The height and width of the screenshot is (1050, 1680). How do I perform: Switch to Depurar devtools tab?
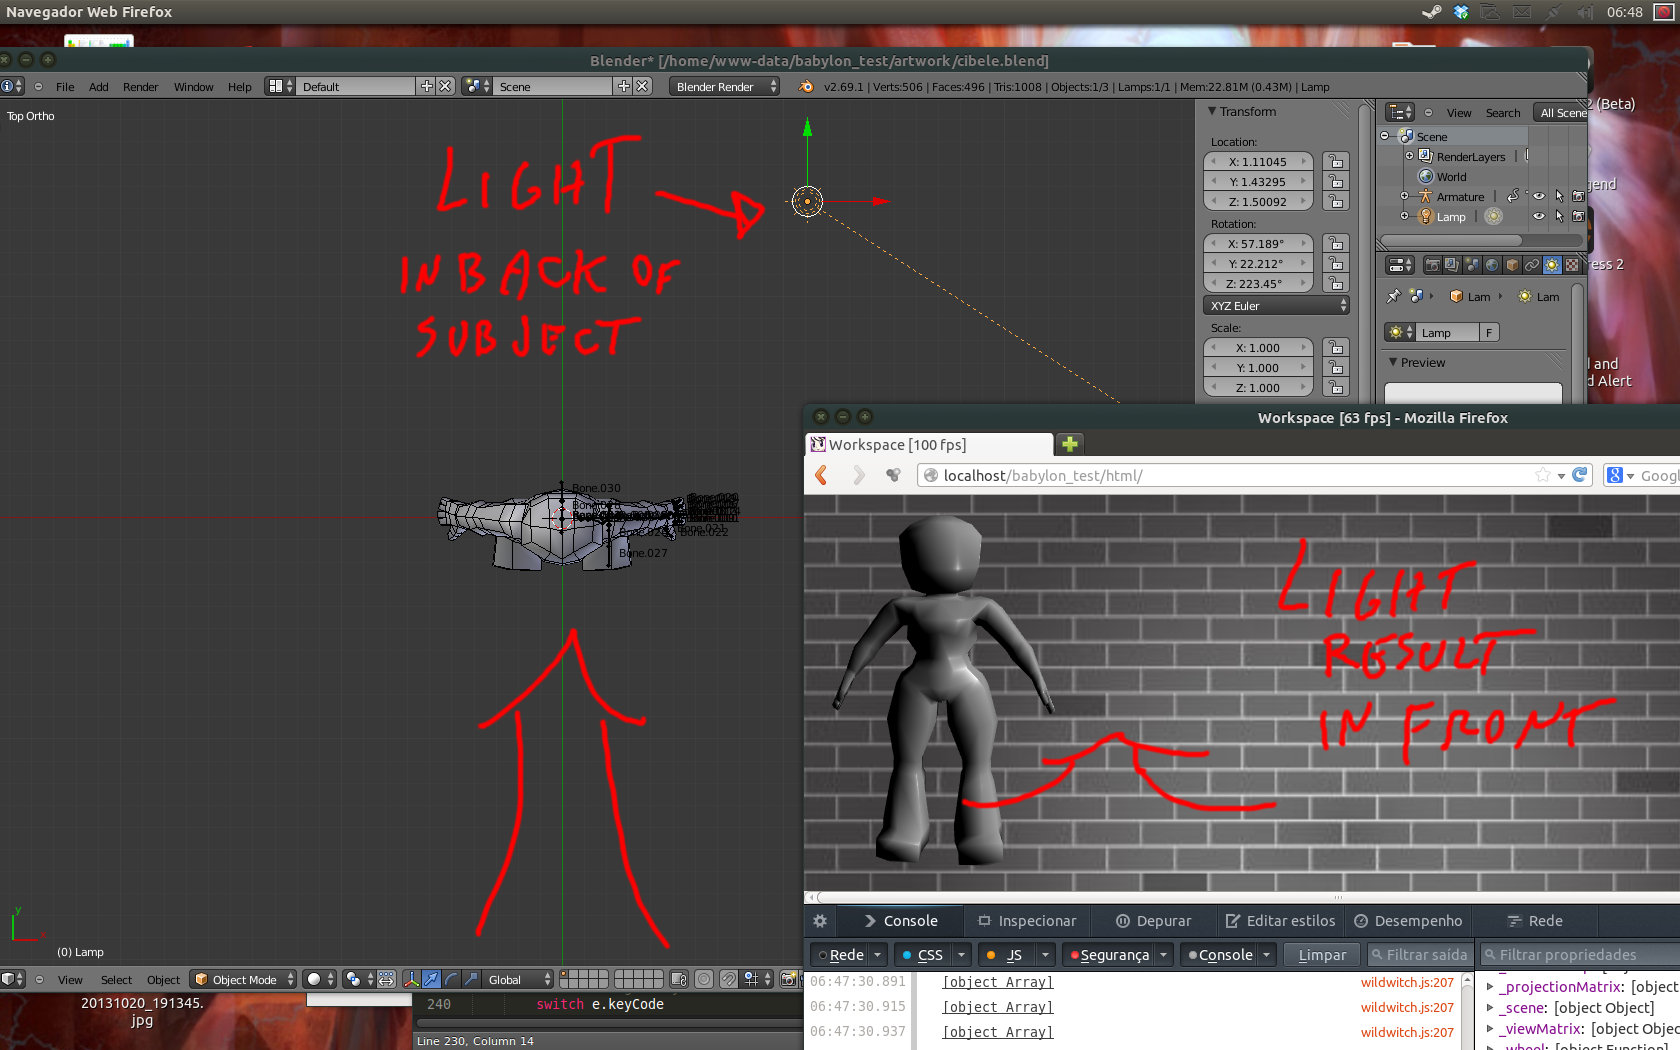[1153, 921]
